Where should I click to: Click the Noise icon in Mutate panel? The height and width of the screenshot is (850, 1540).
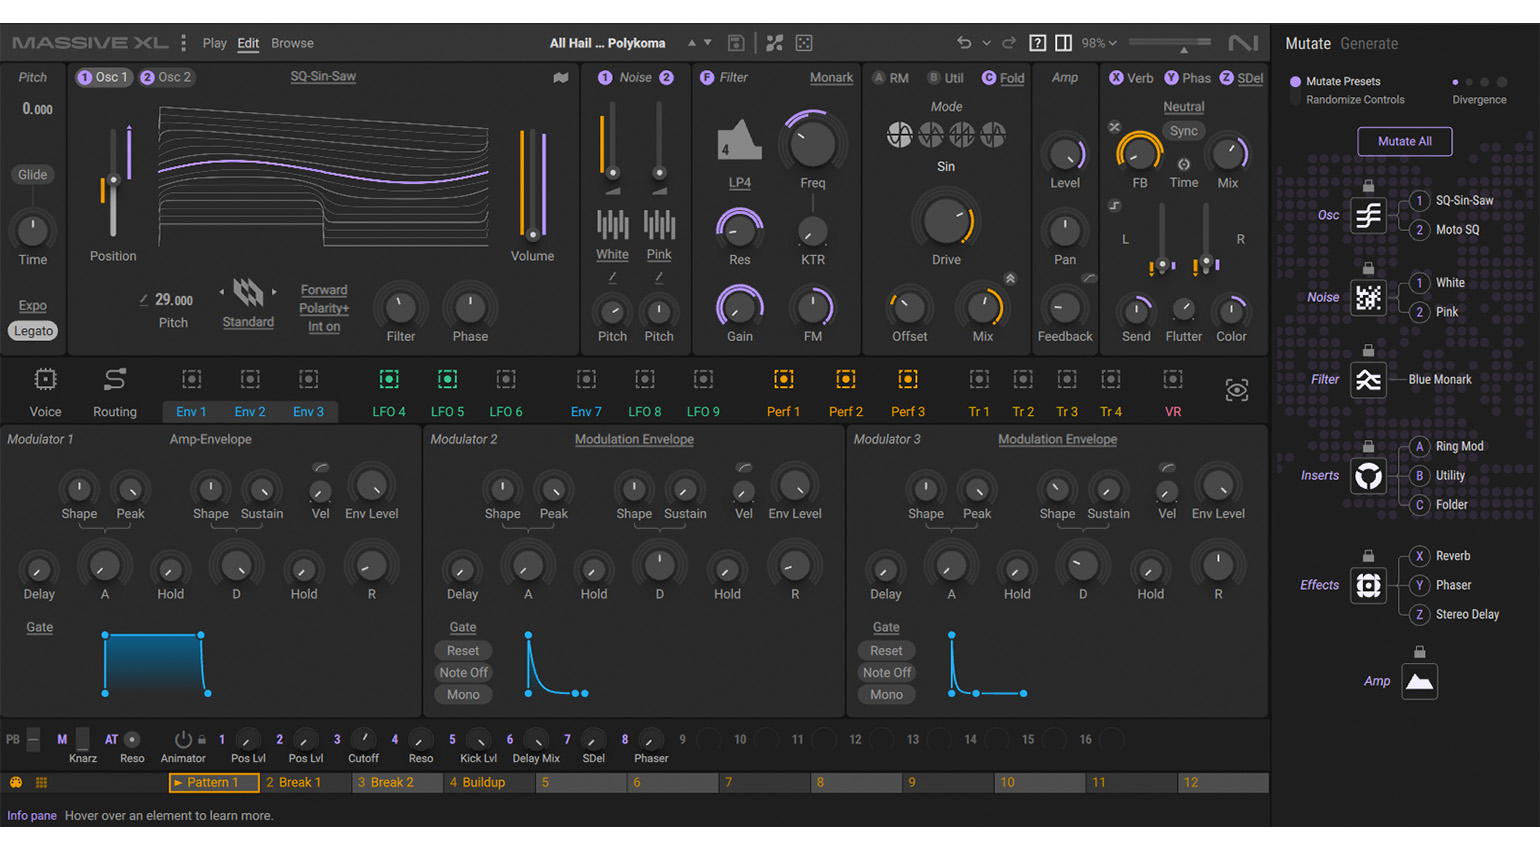(1368, 297)
